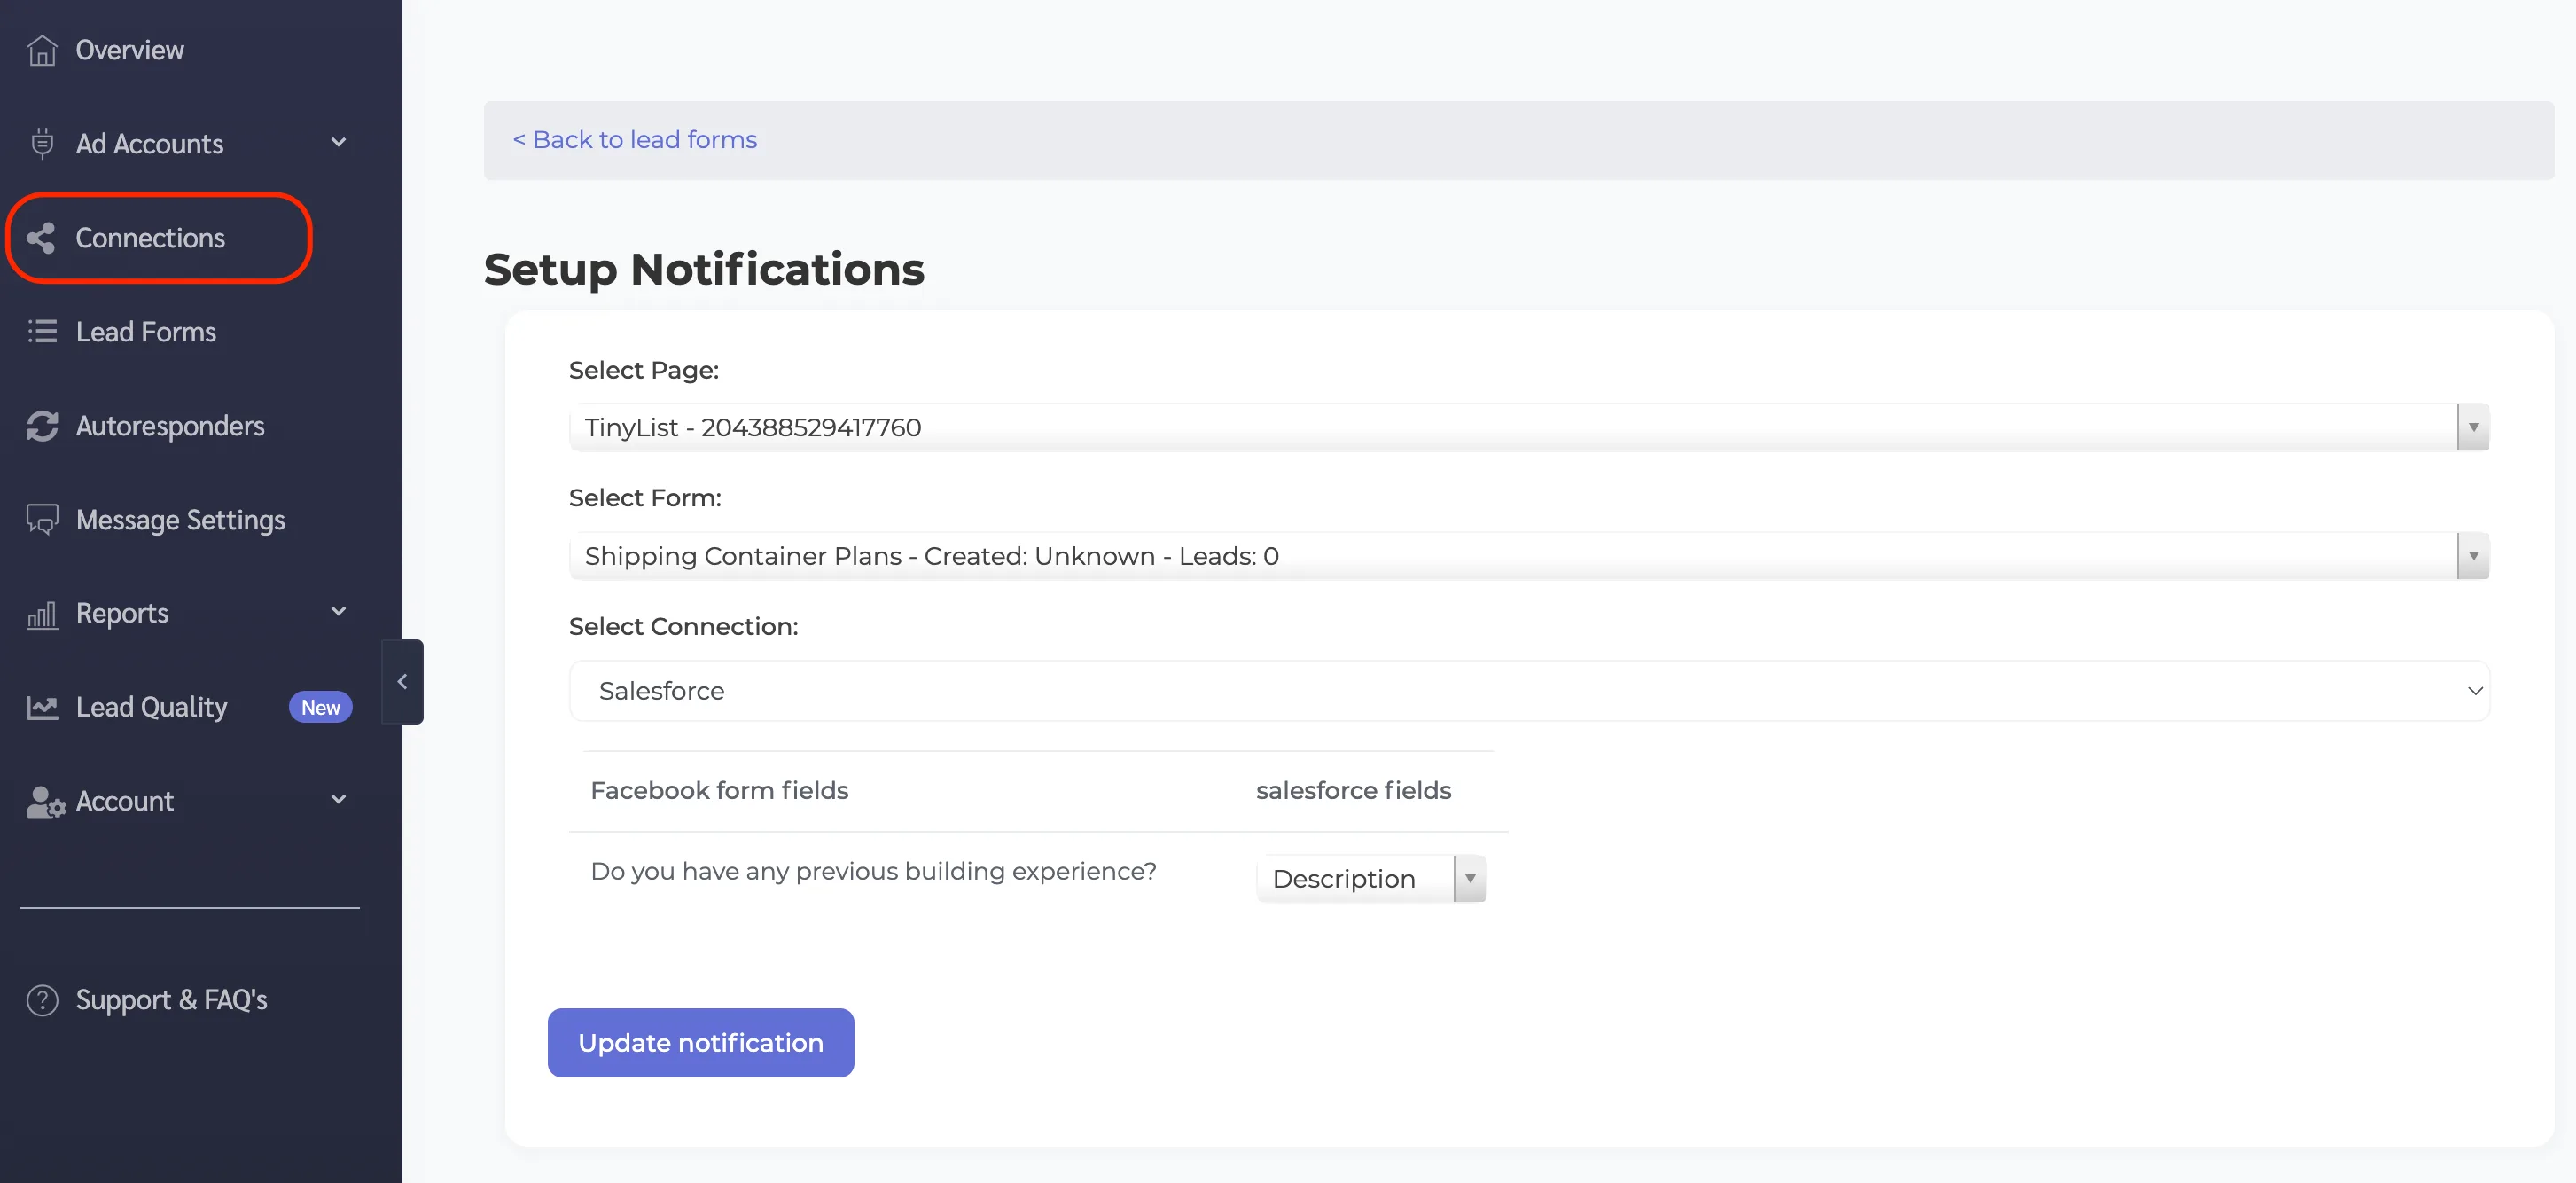2576x1183 pixels.
Task: Click the Overview home icon
Action: 42,50
